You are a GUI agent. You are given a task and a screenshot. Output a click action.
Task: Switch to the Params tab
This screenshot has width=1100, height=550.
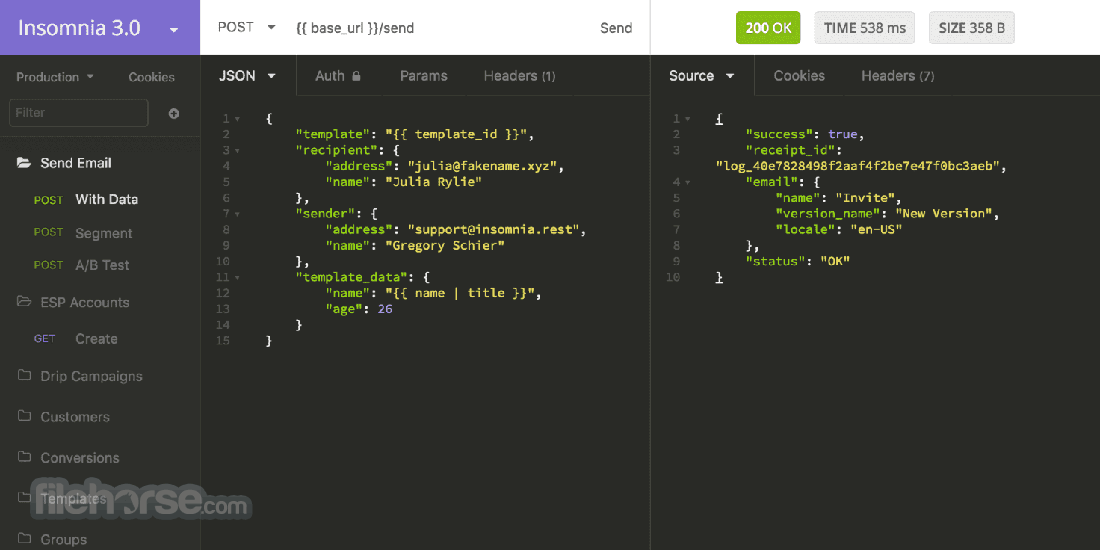(423, 76)
